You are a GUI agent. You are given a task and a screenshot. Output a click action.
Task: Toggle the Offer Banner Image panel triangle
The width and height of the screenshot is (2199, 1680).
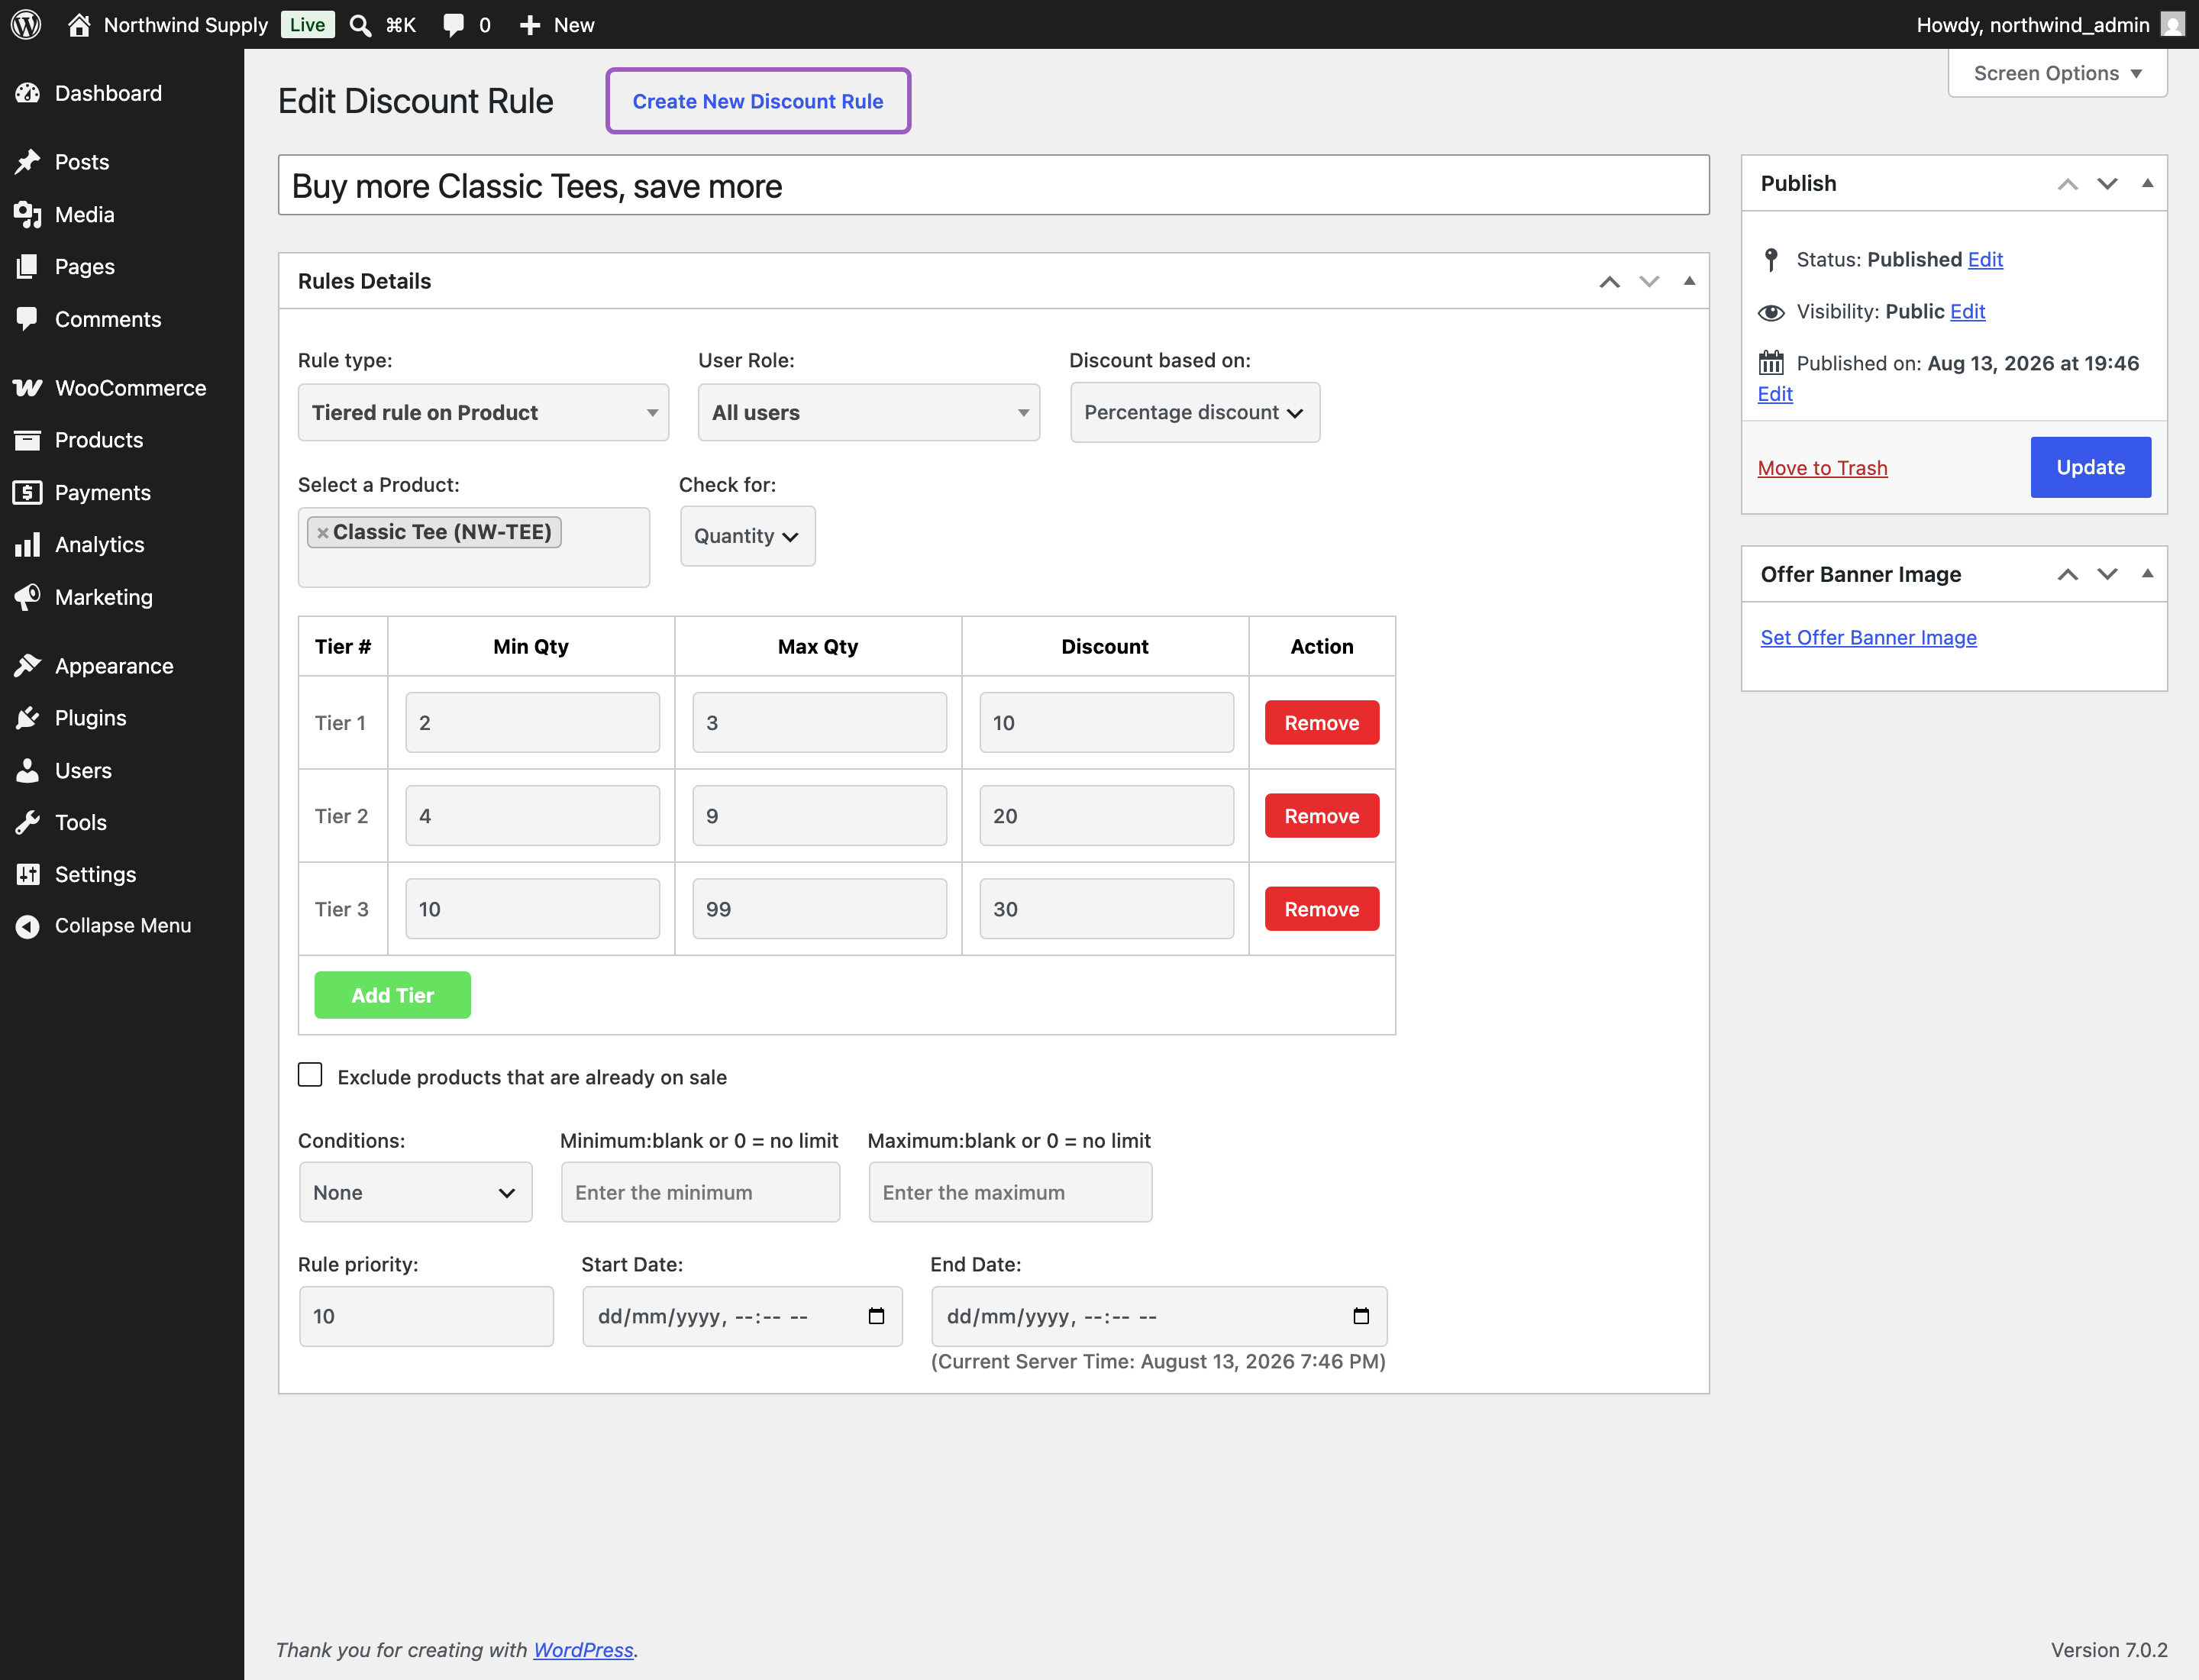[x=2147, y=574]
